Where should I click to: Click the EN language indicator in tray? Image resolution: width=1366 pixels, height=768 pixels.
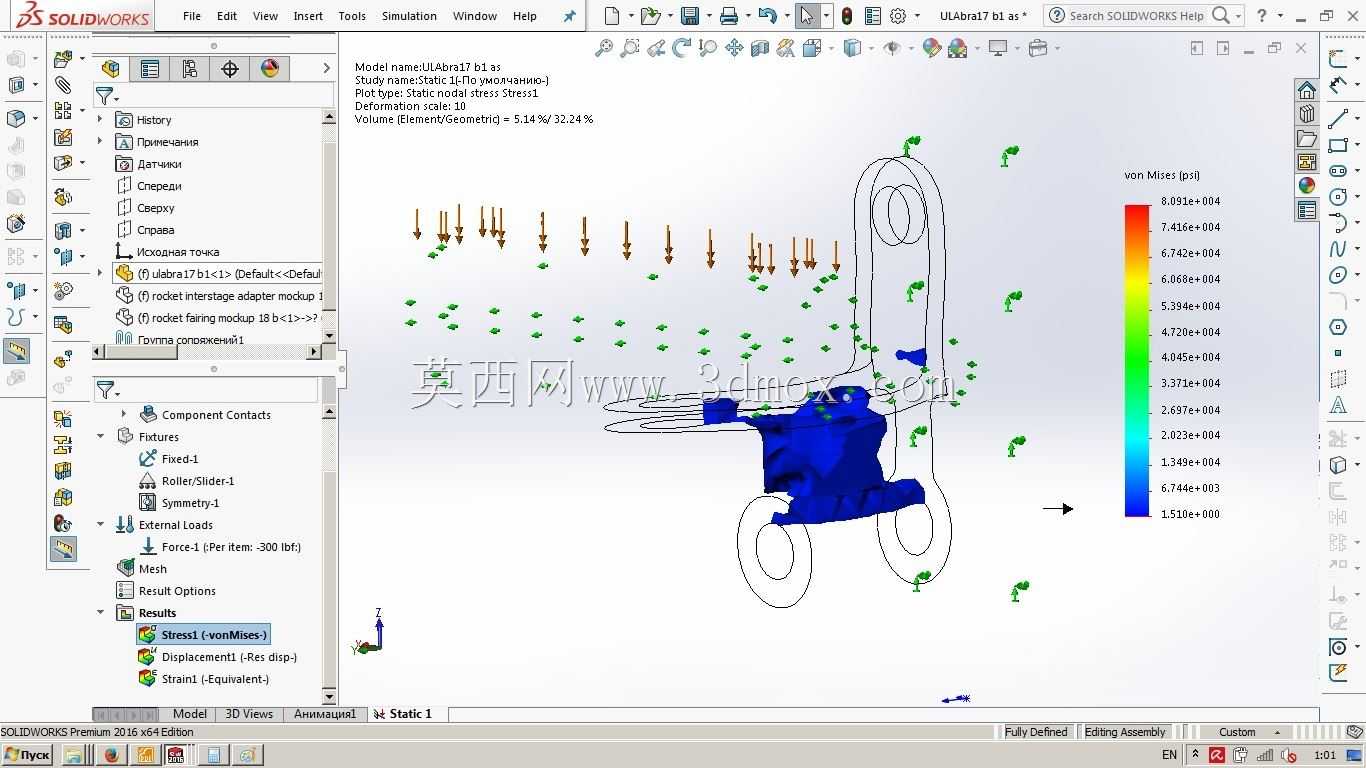[1169, 755]
